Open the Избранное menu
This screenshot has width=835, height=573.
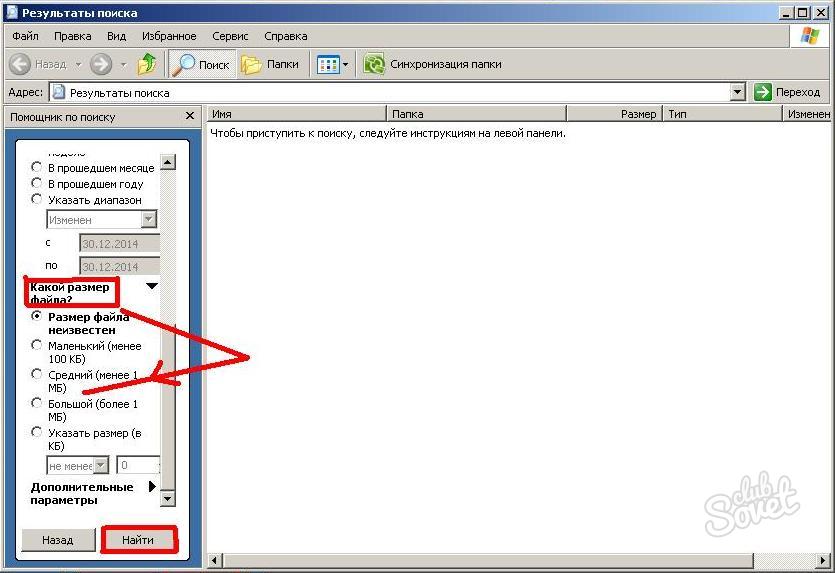click(x=162, y=36)
